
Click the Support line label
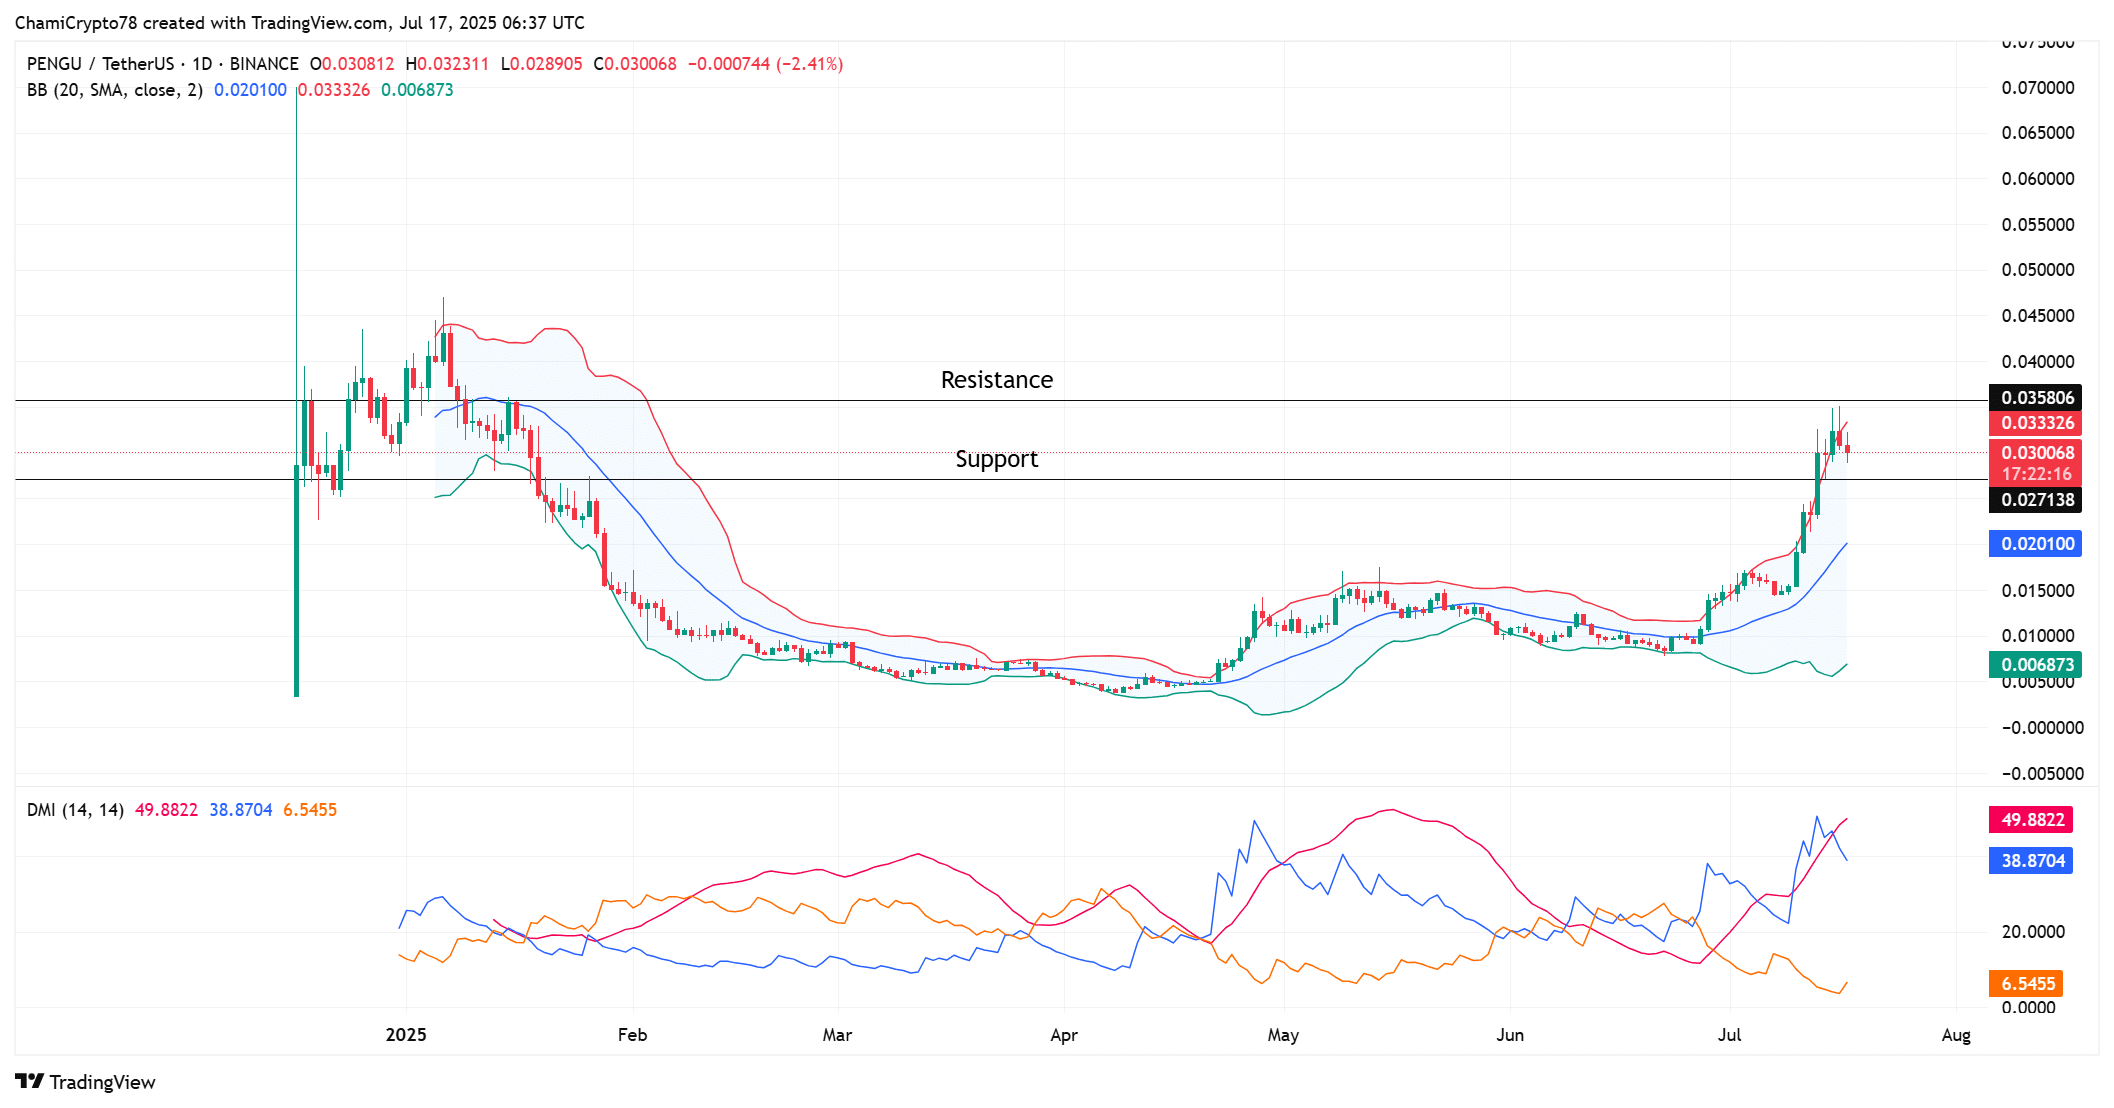click(x=996, y=459)
